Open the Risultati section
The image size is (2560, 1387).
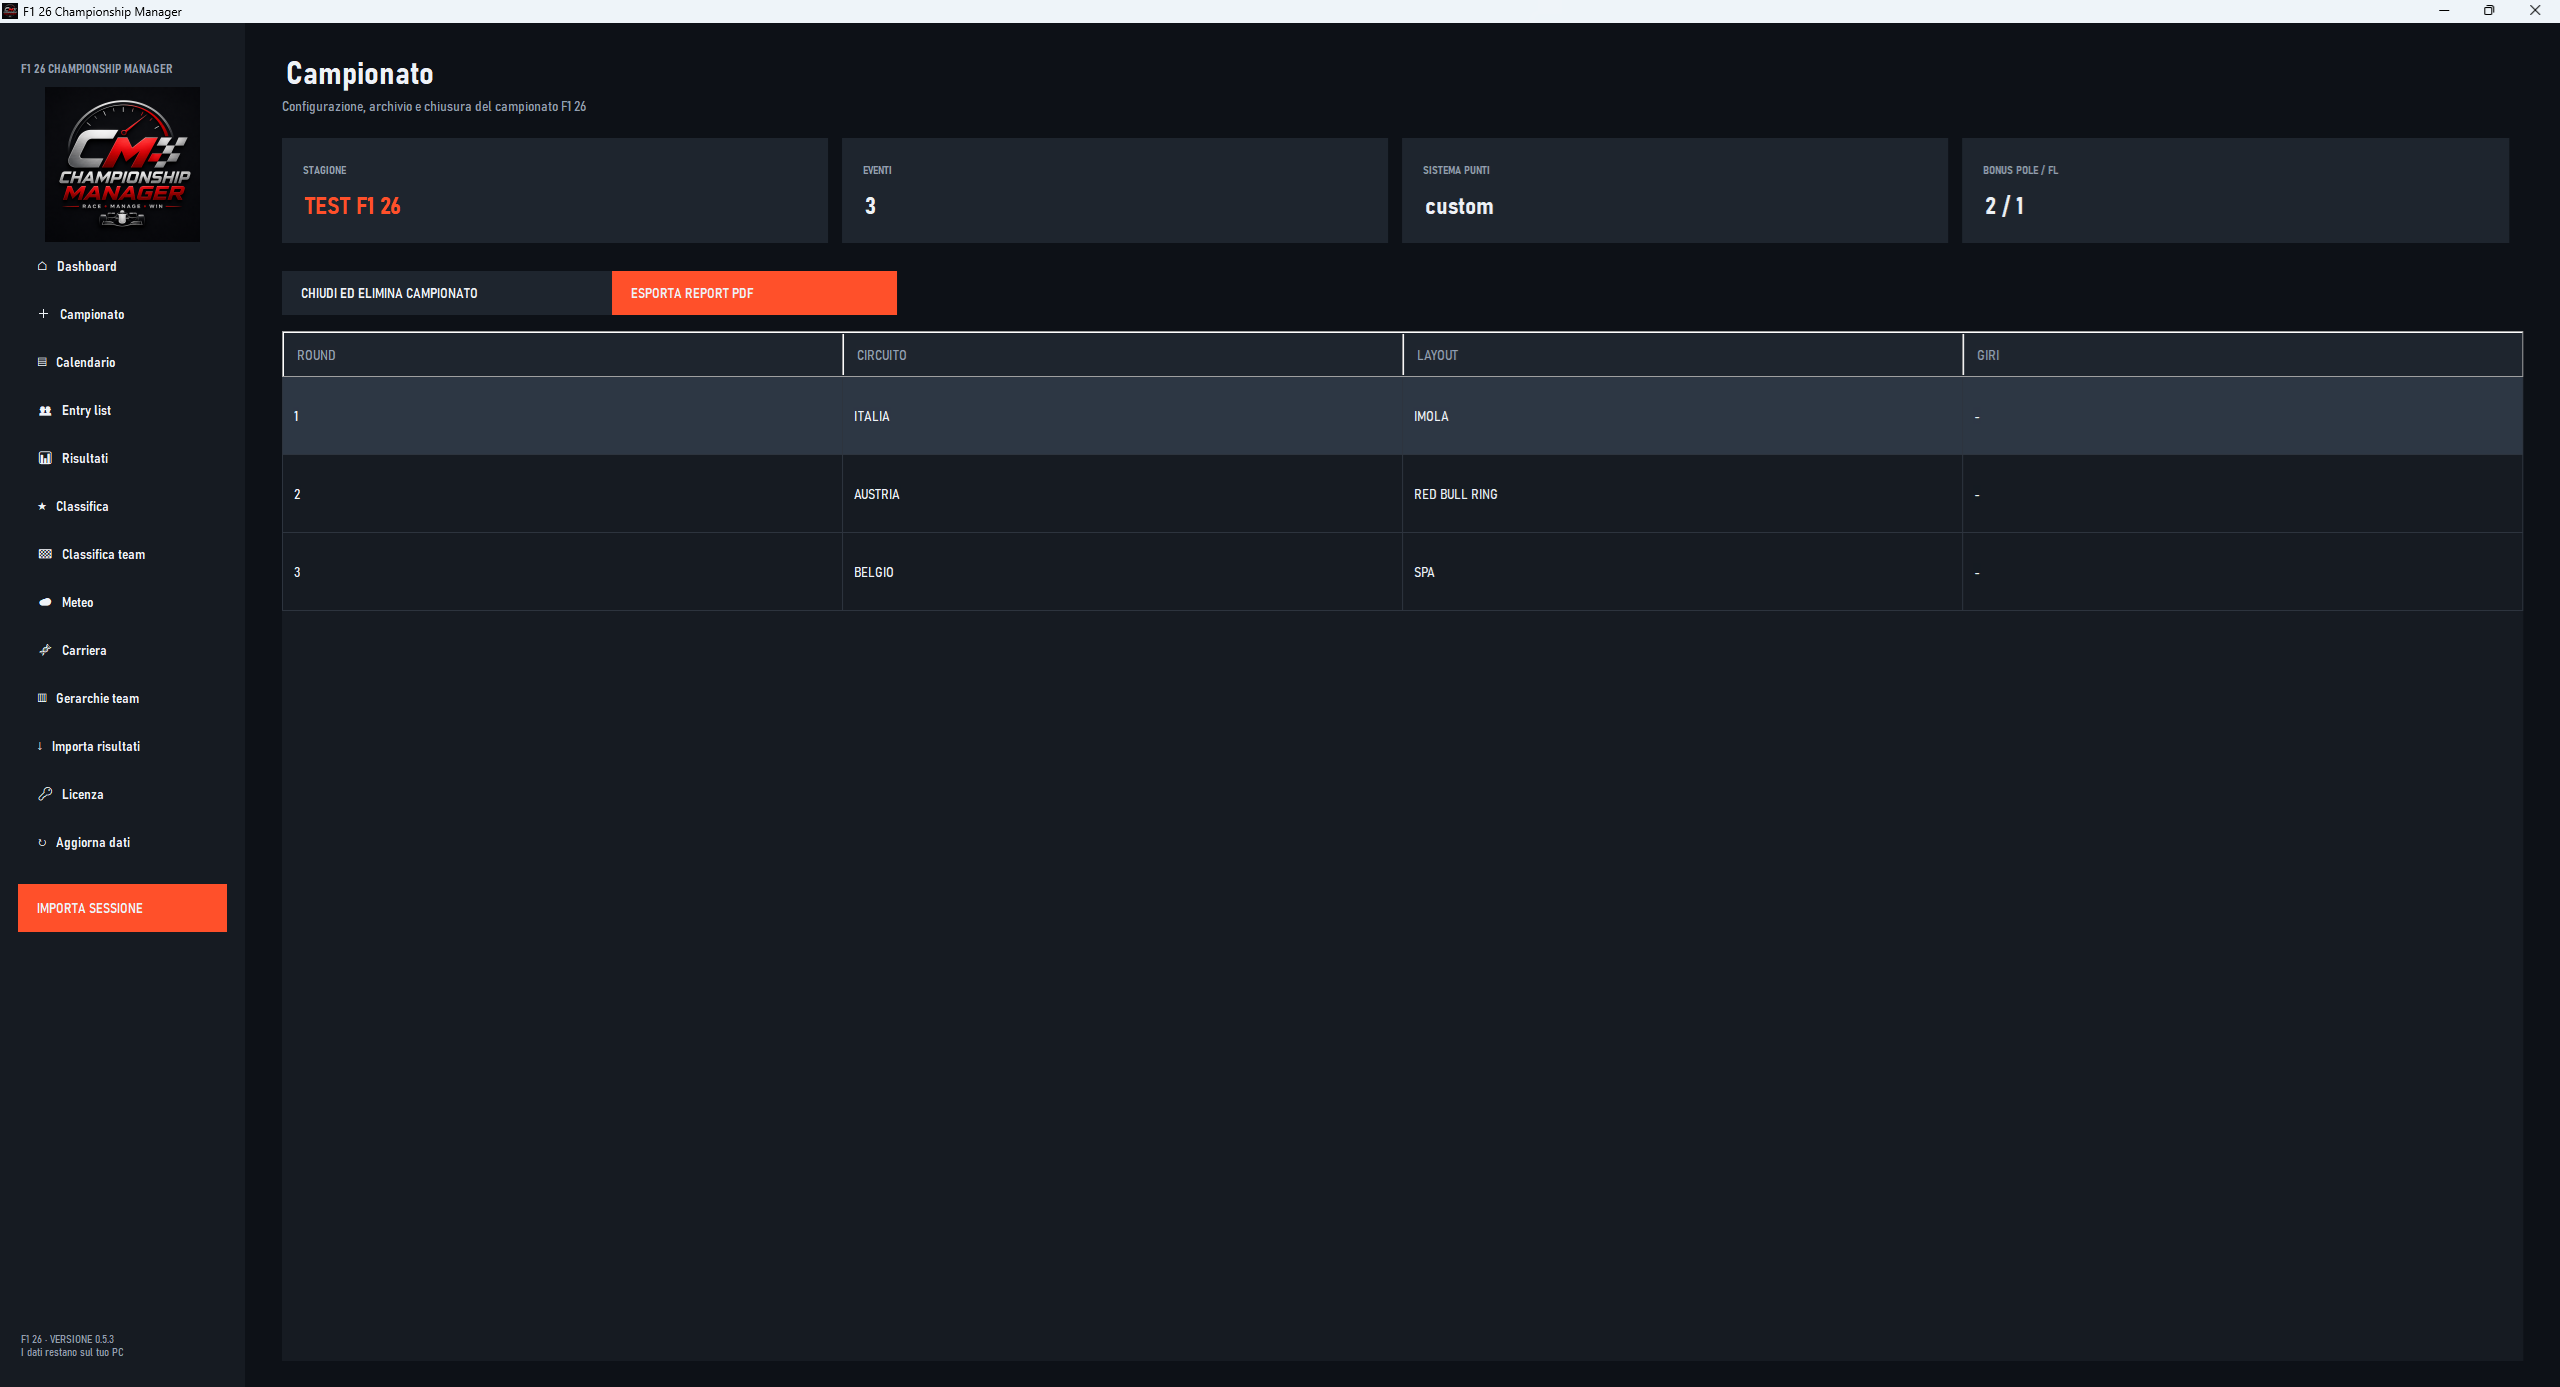coord(85,458)
